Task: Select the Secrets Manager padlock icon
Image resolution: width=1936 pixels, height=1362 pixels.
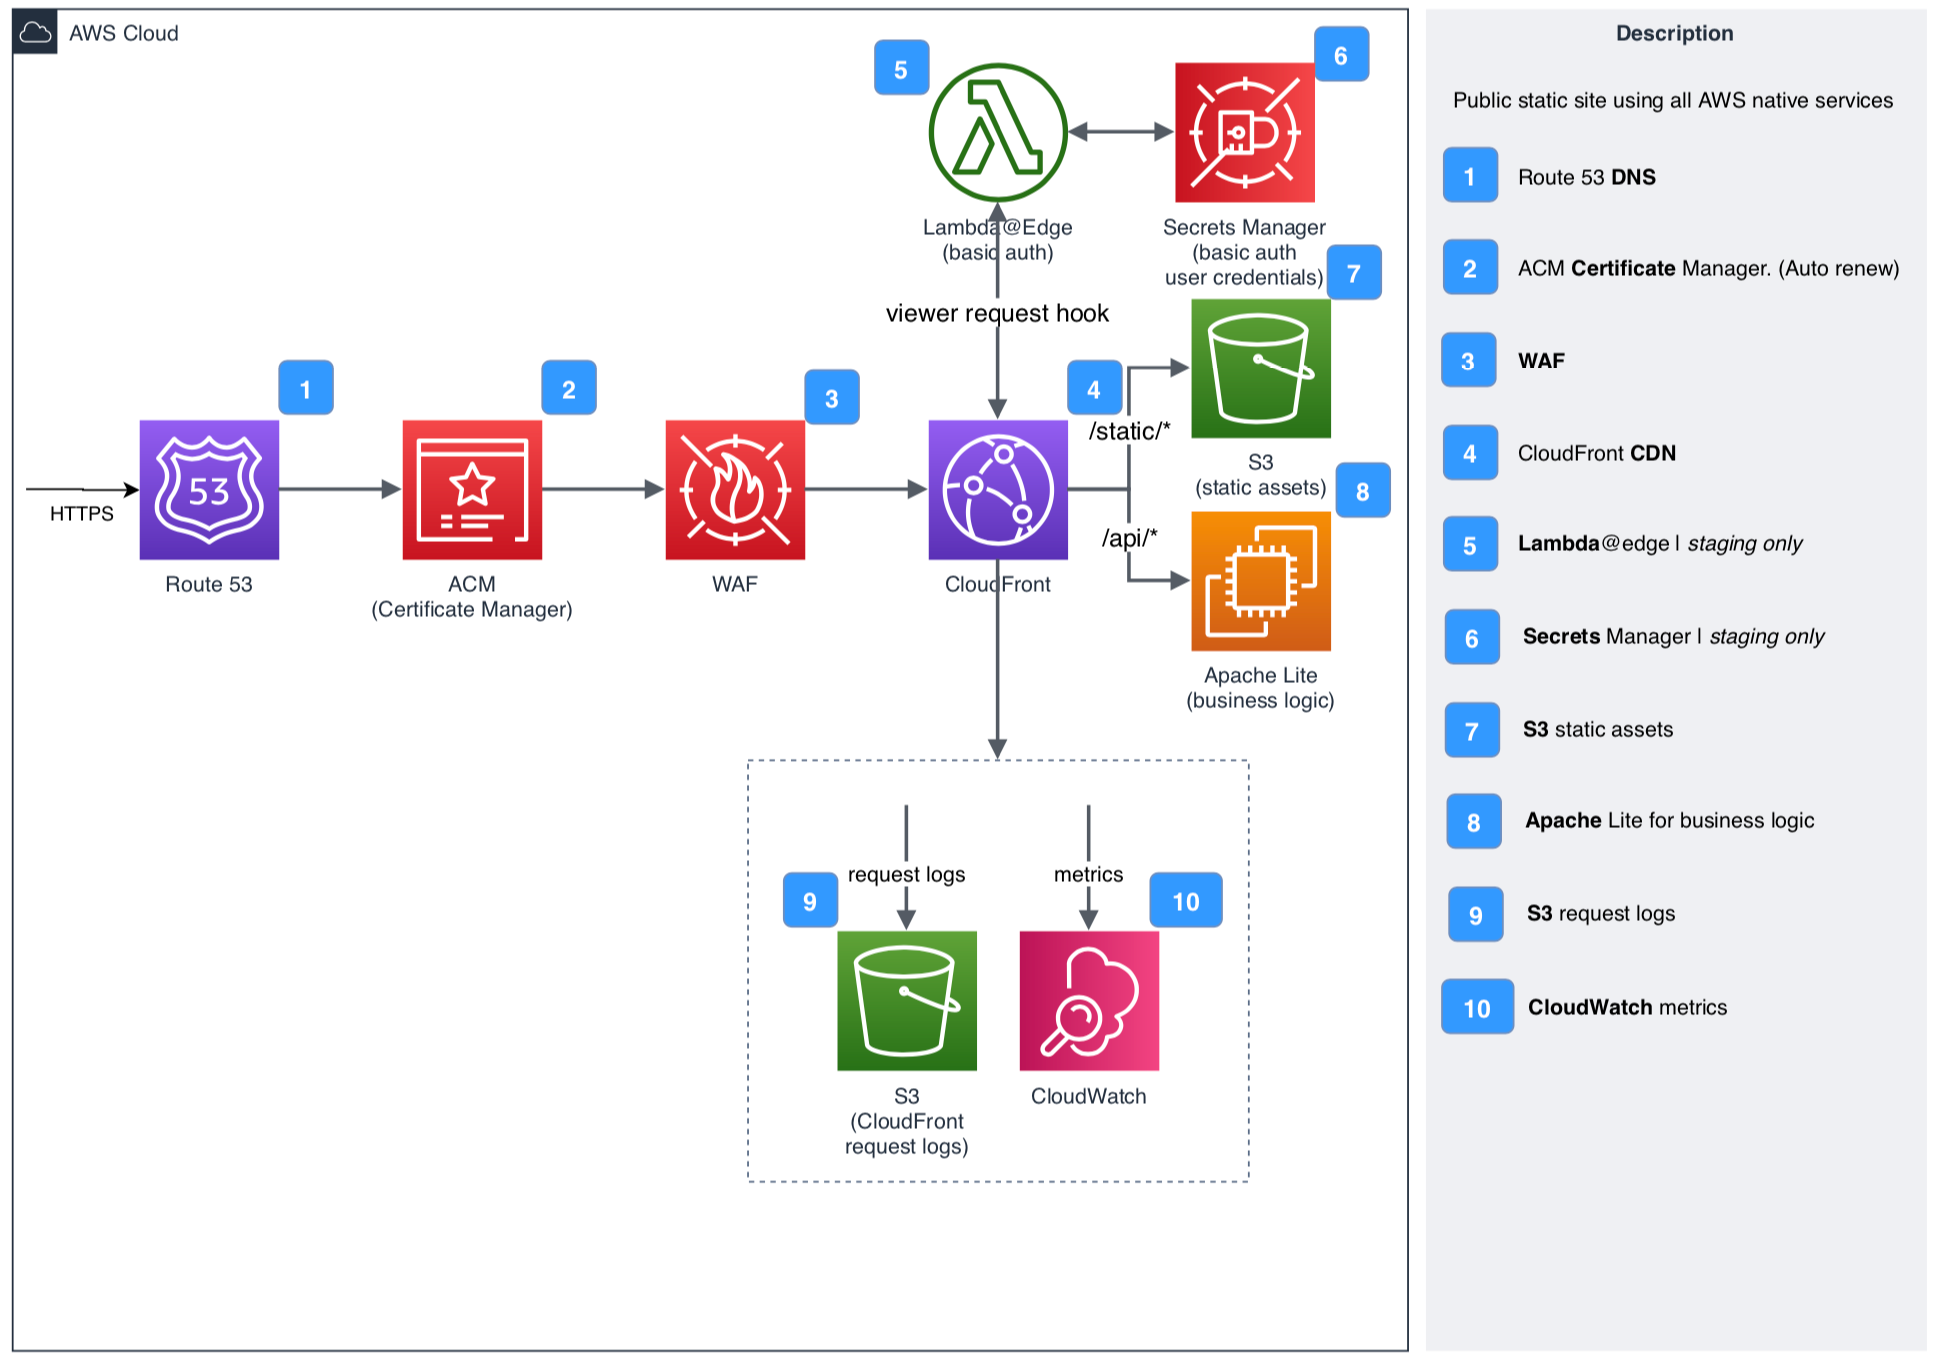Action: pos(1244,132)
